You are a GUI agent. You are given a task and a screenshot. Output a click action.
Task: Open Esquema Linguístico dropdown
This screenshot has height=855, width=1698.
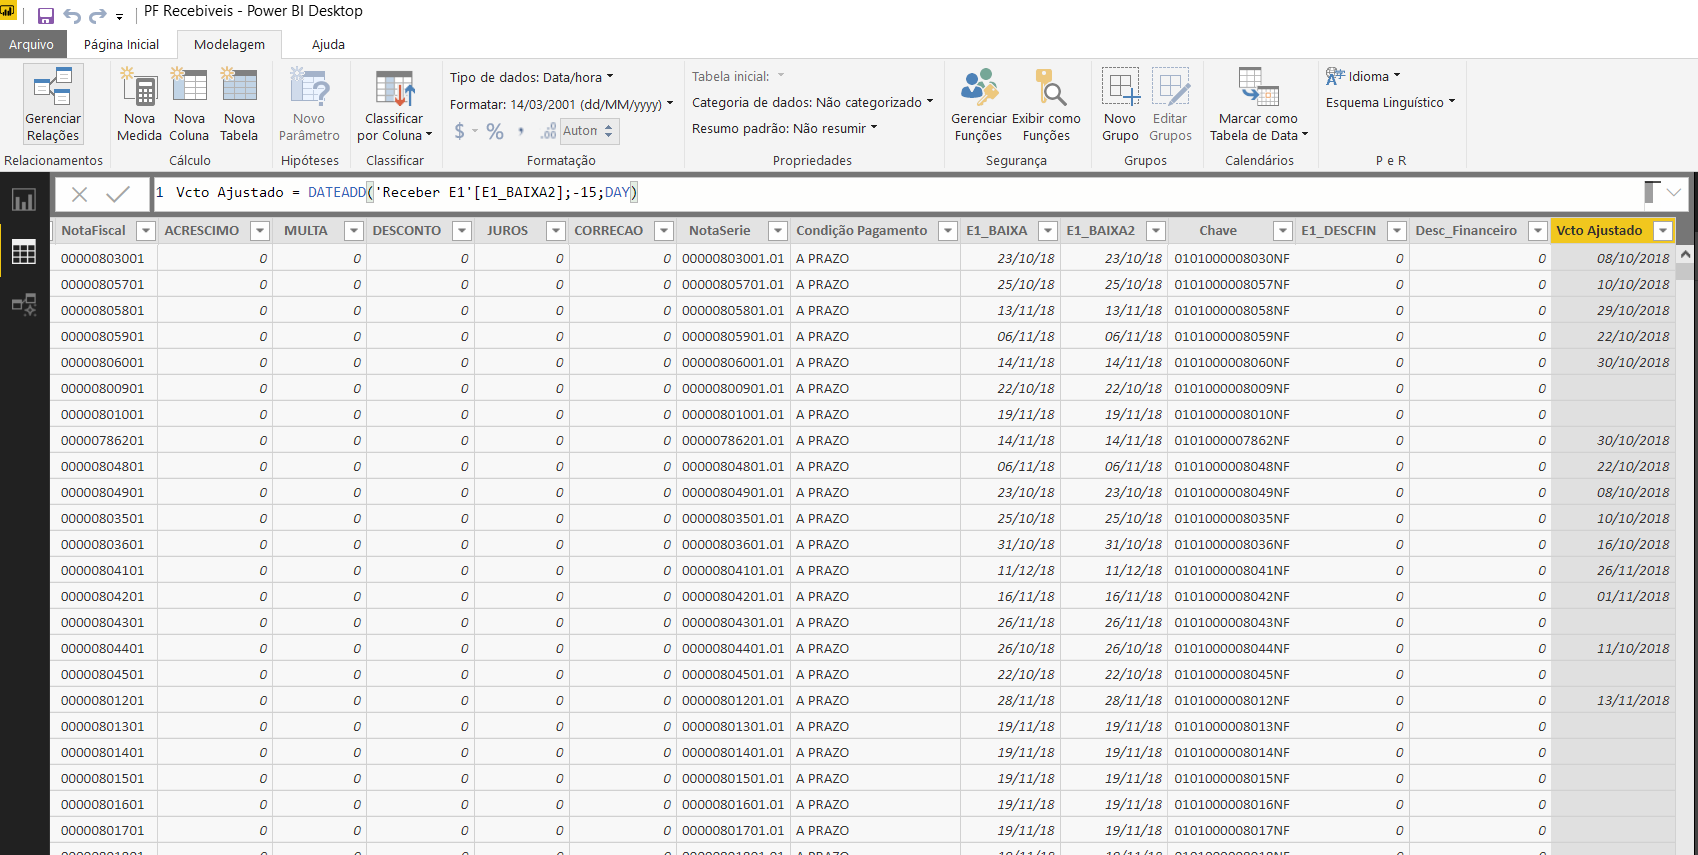1390,102
